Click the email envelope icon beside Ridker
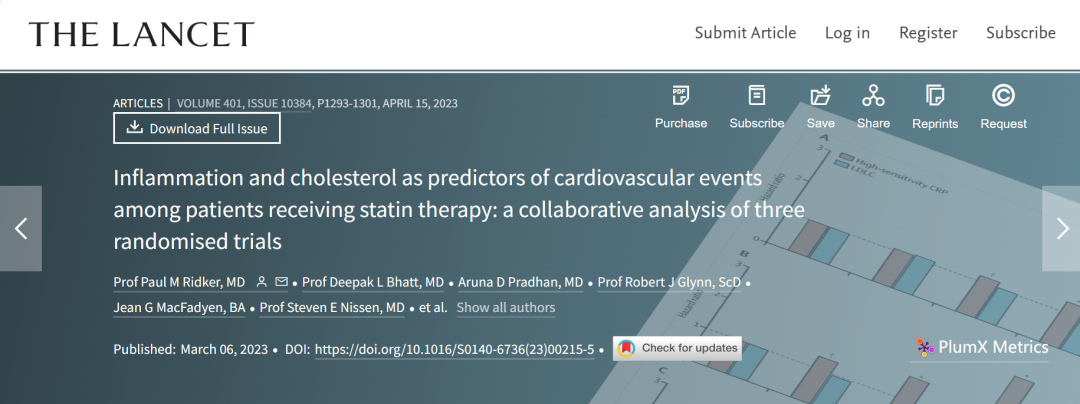The image size is (1080, 404). point(281,282)
